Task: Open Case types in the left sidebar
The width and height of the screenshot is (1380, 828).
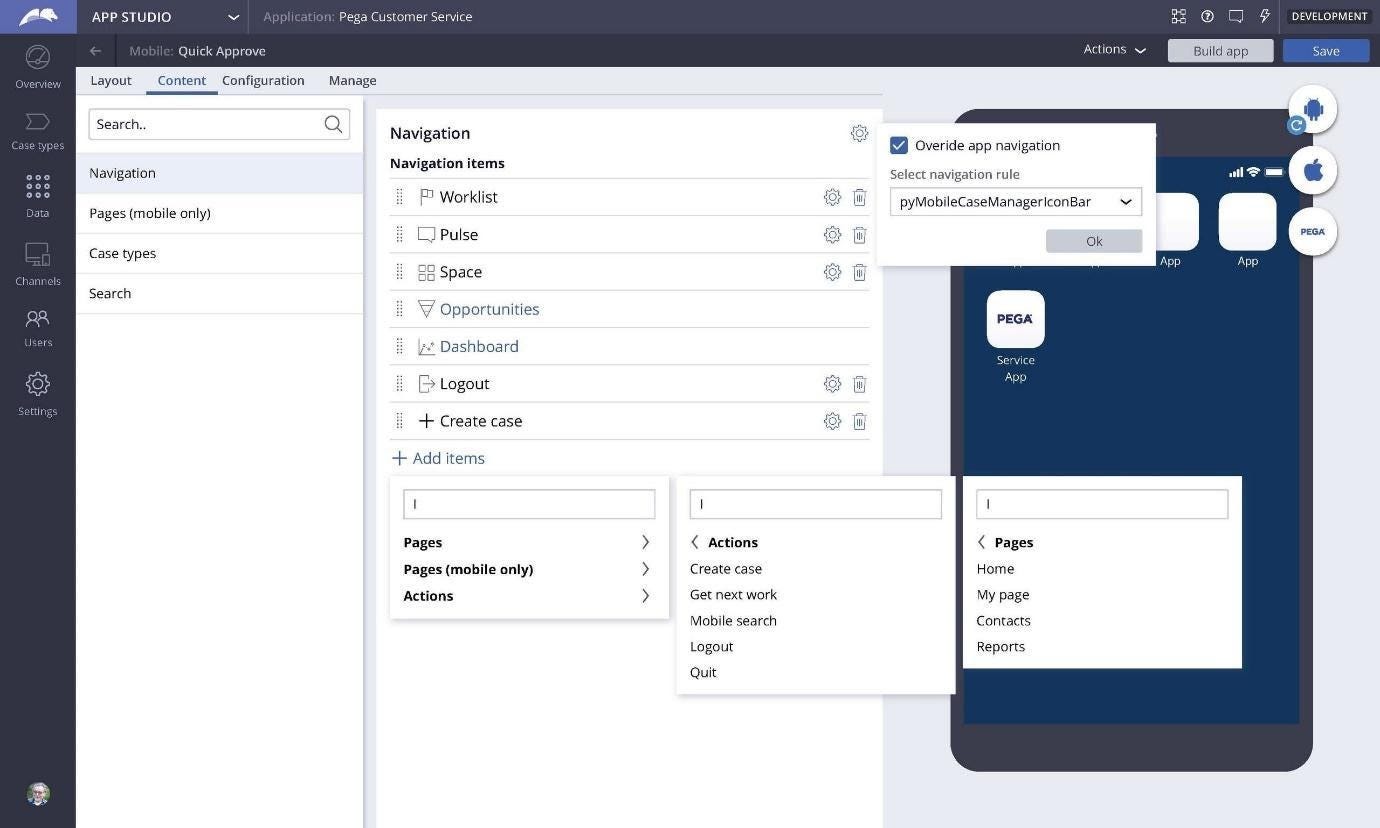Action: coord(38,130)
